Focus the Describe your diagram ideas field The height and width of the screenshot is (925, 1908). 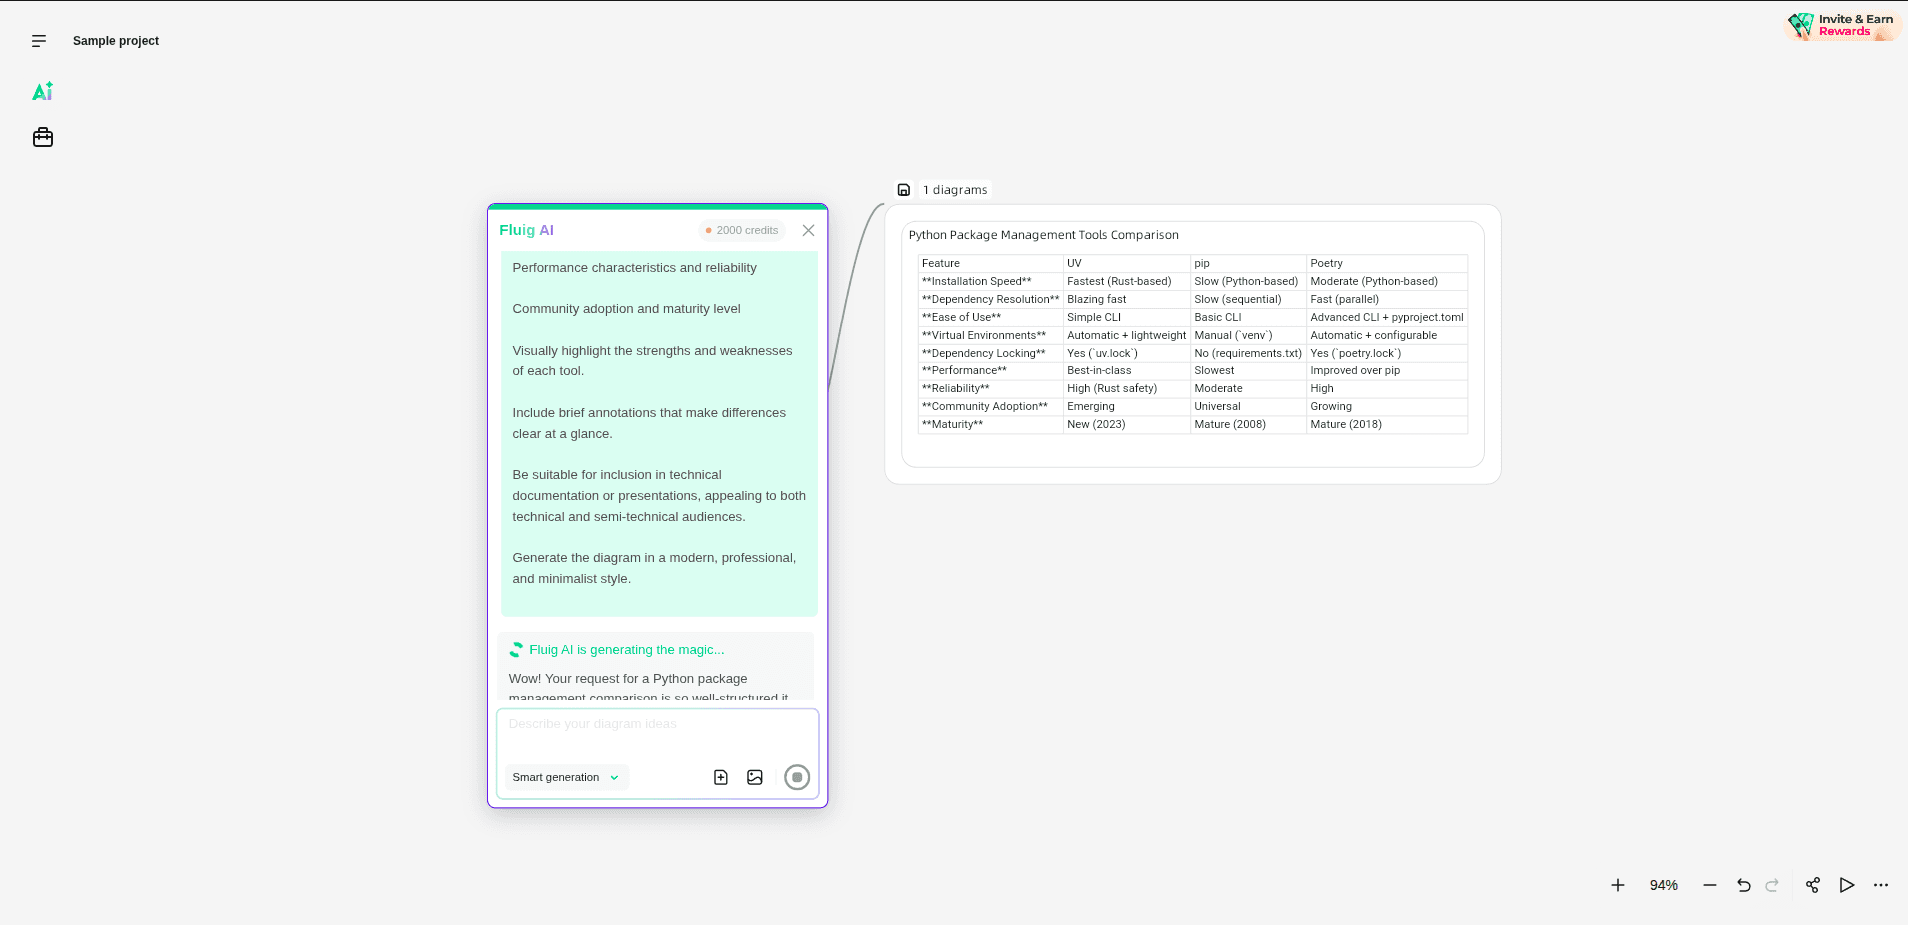pos(657,734)
